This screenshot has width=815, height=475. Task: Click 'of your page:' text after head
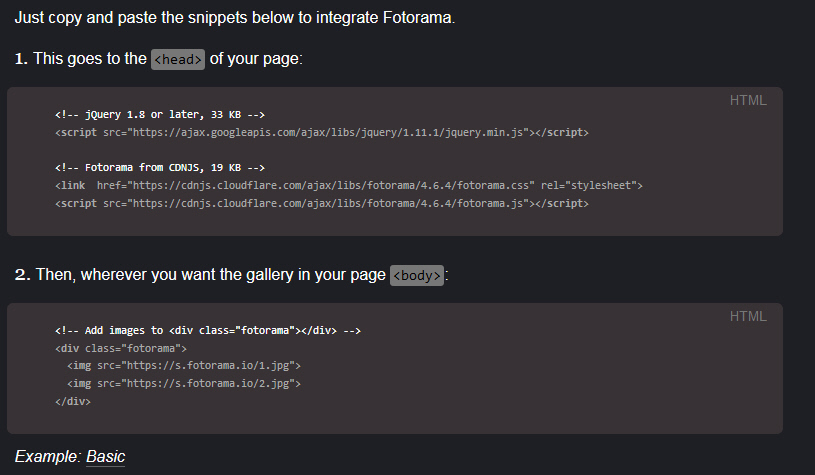[256, 59]
